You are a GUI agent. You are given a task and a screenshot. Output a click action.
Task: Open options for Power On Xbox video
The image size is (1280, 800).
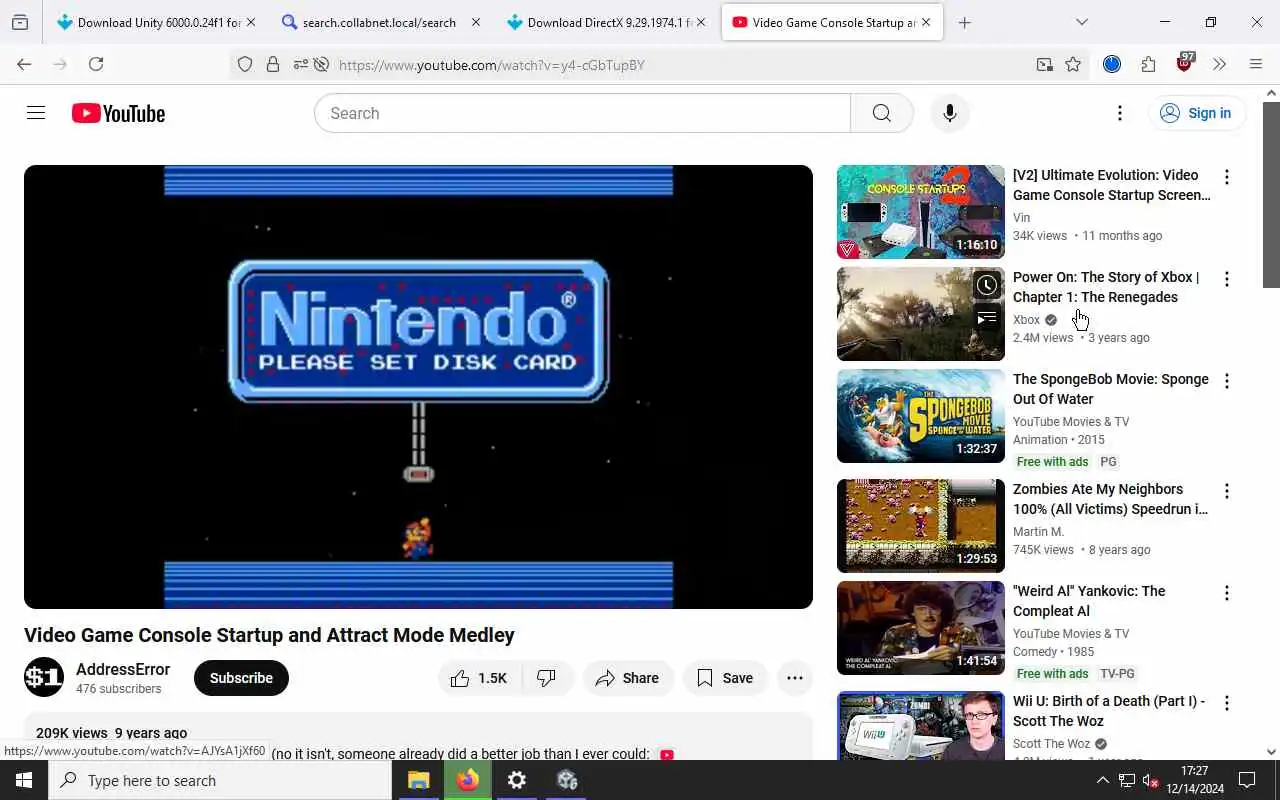click(1227, 279)
